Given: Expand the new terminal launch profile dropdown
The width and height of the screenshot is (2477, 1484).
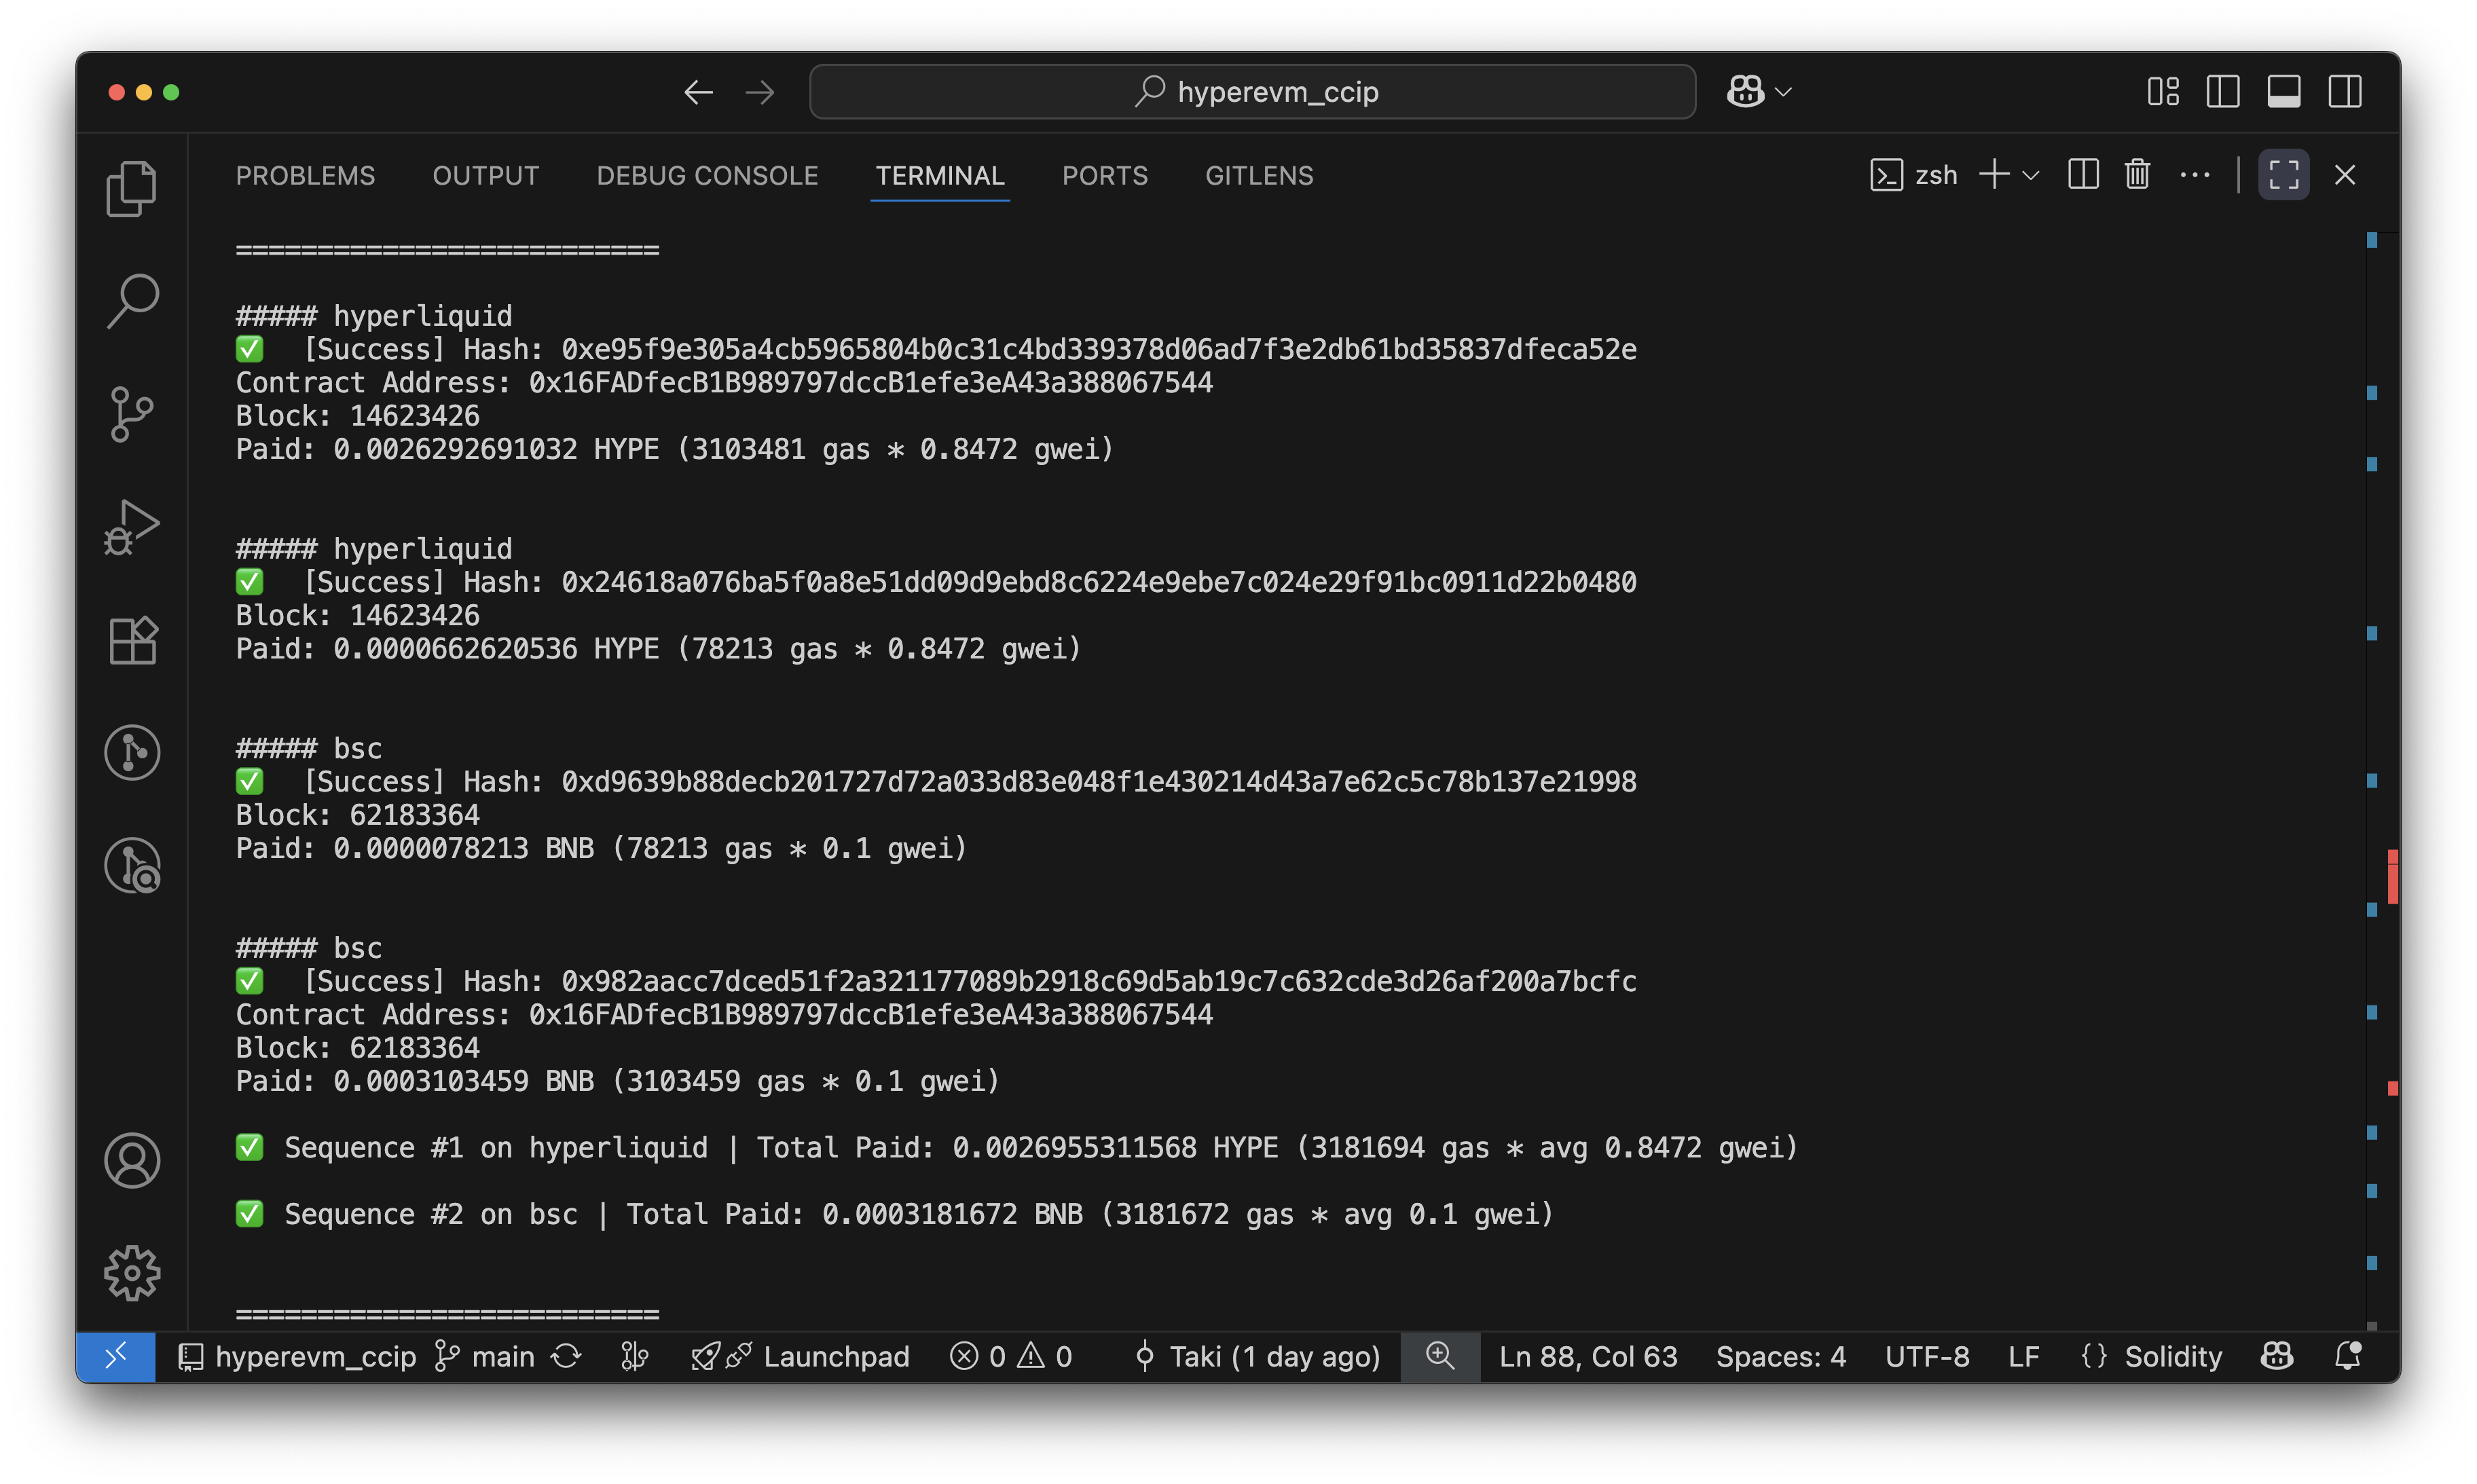Looking at the screenshot, I should pyautogui.click(x=2031, y=176).
